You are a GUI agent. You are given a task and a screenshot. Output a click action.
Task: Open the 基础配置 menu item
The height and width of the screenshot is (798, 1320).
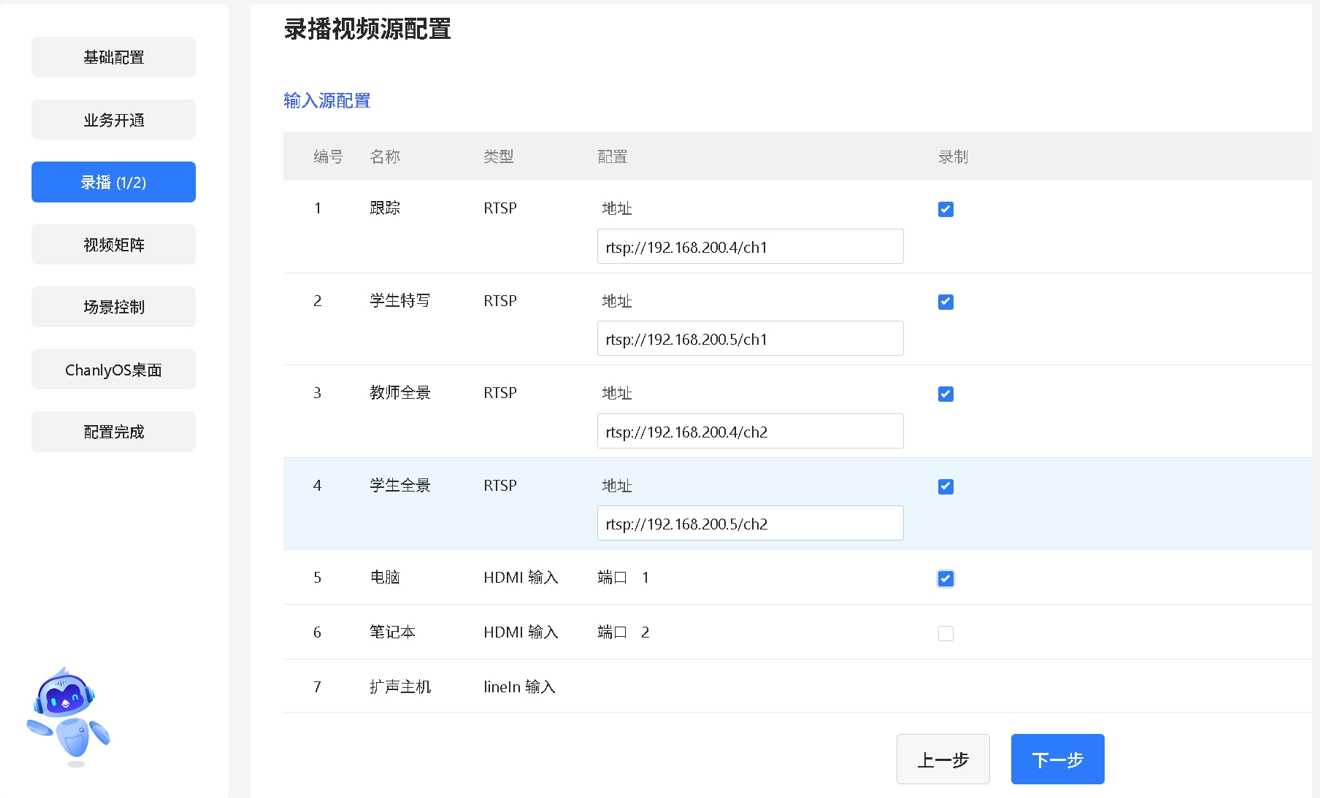114,57
